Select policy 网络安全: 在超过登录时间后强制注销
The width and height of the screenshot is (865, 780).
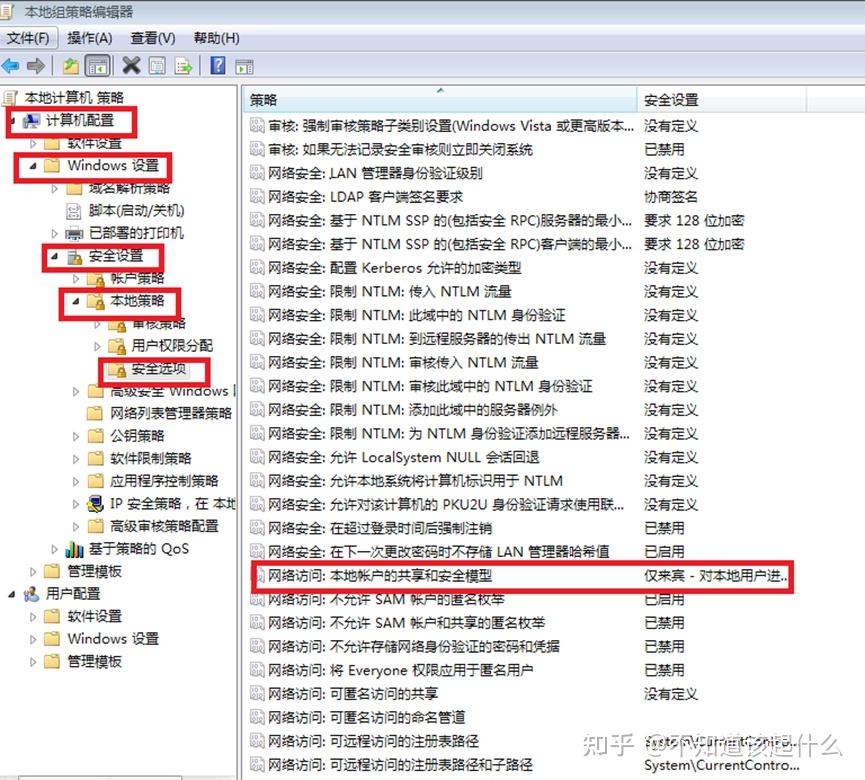coord(380,528)
